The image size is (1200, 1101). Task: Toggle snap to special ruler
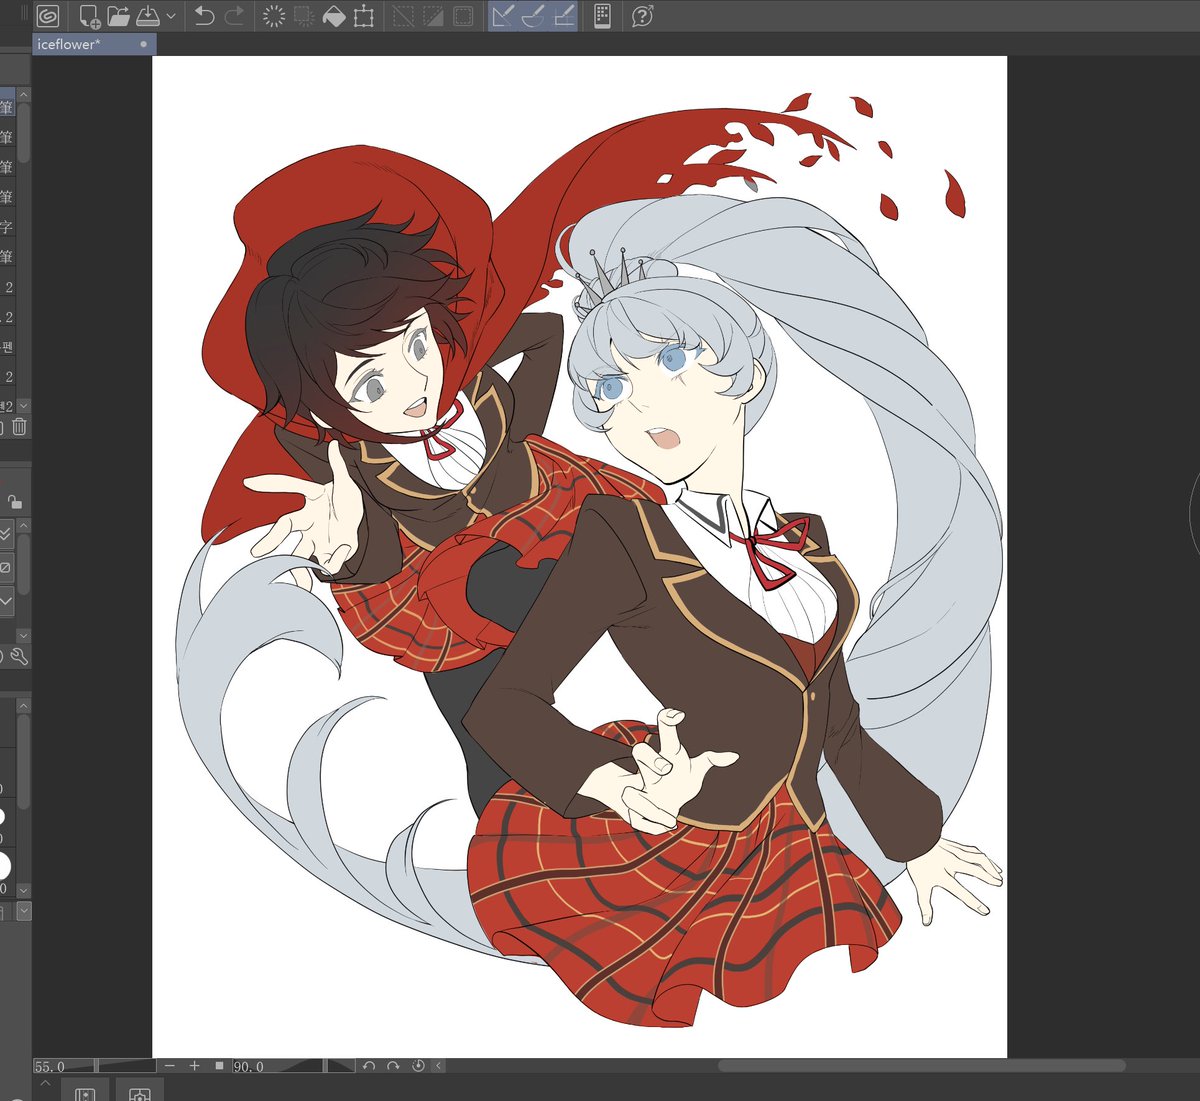tap(533, 16)
